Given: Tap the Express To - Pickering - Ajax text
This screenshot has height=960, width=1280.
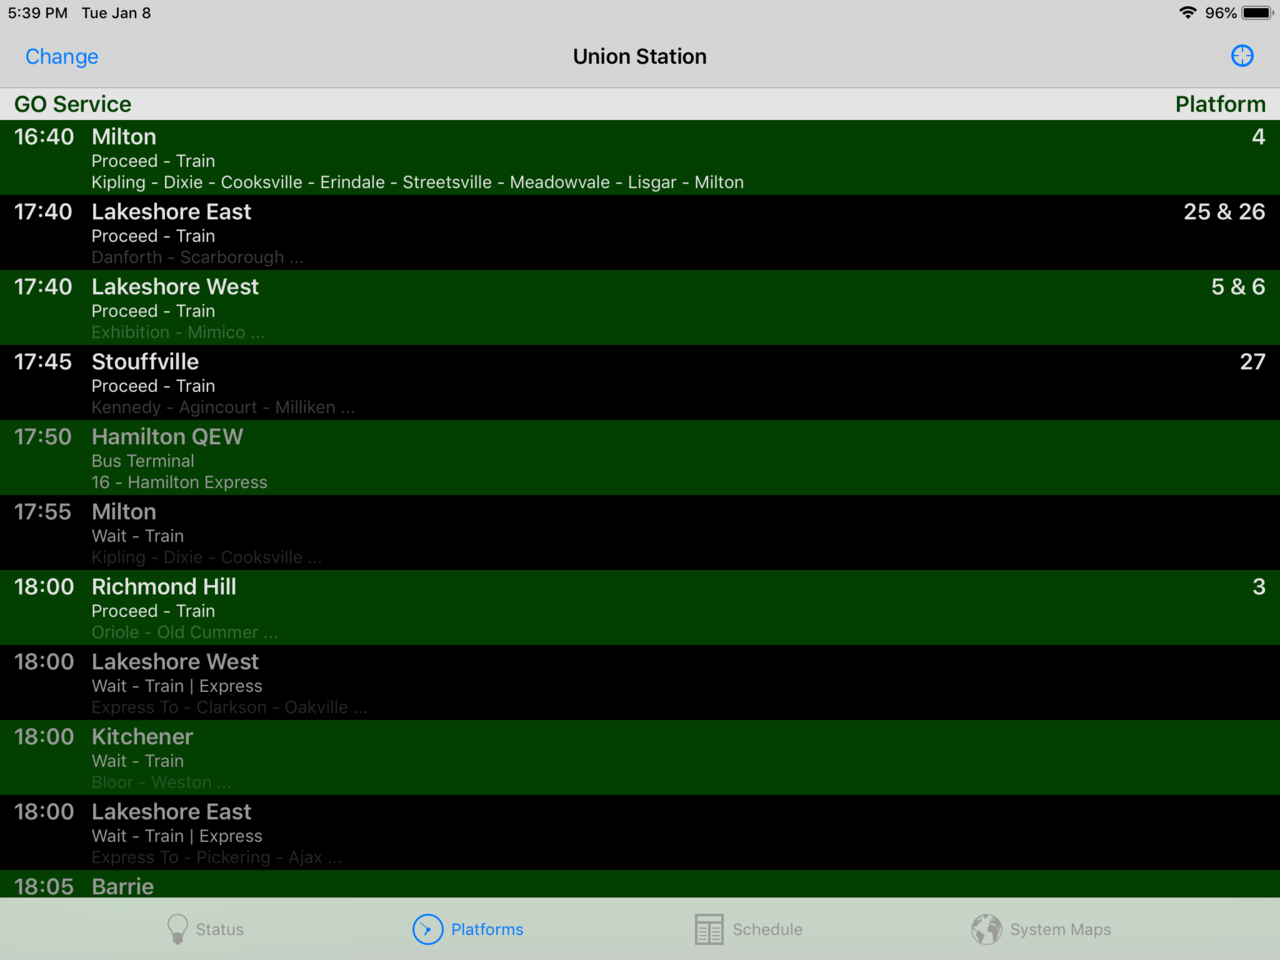Looking at the screenshot, I should [x=217, y=857].
